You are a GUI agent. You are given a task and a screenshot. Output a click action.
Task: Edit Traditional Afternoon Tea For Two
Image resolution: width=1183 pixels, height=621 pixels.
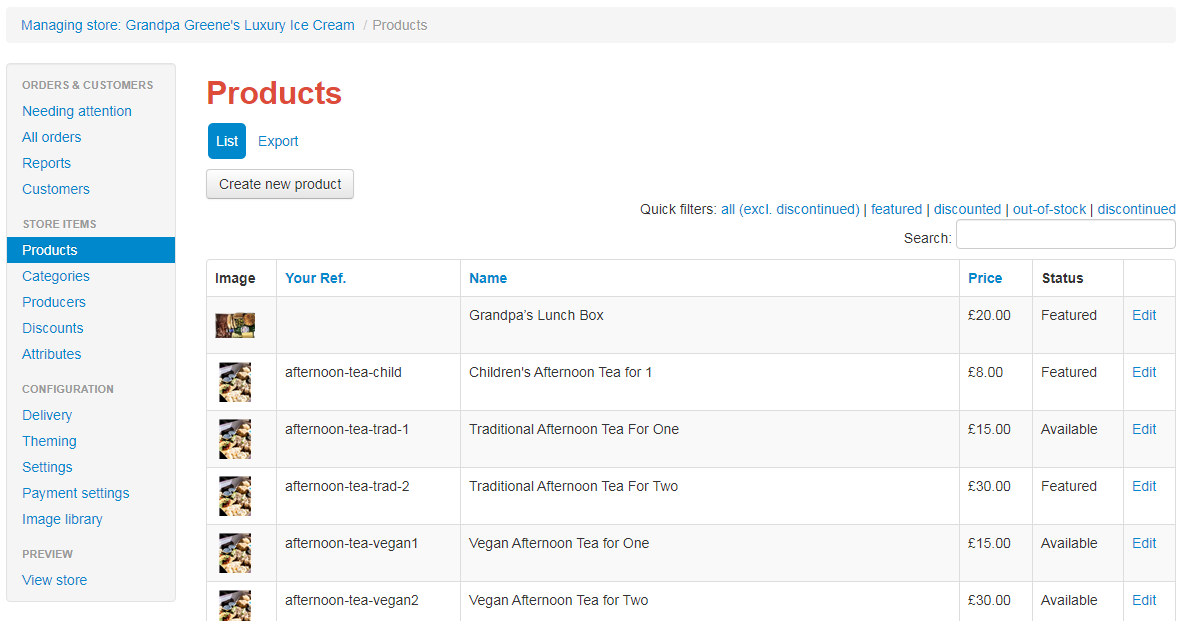tap(1144, 487)
